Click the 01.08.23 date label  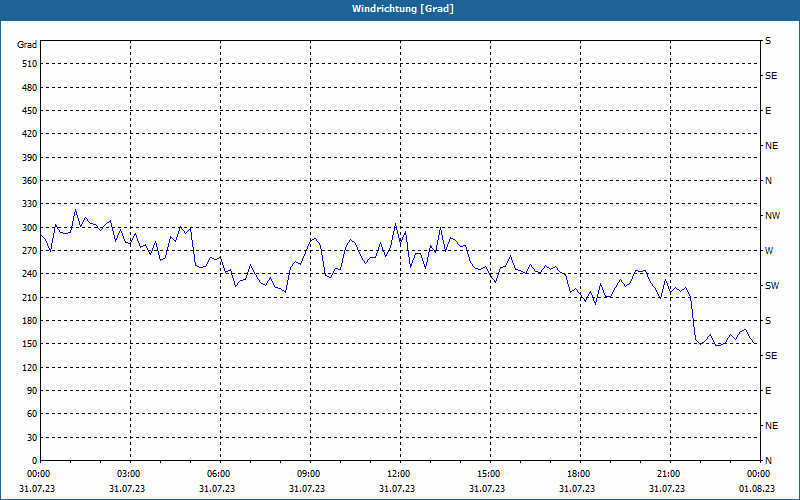[x=757, y=489]
